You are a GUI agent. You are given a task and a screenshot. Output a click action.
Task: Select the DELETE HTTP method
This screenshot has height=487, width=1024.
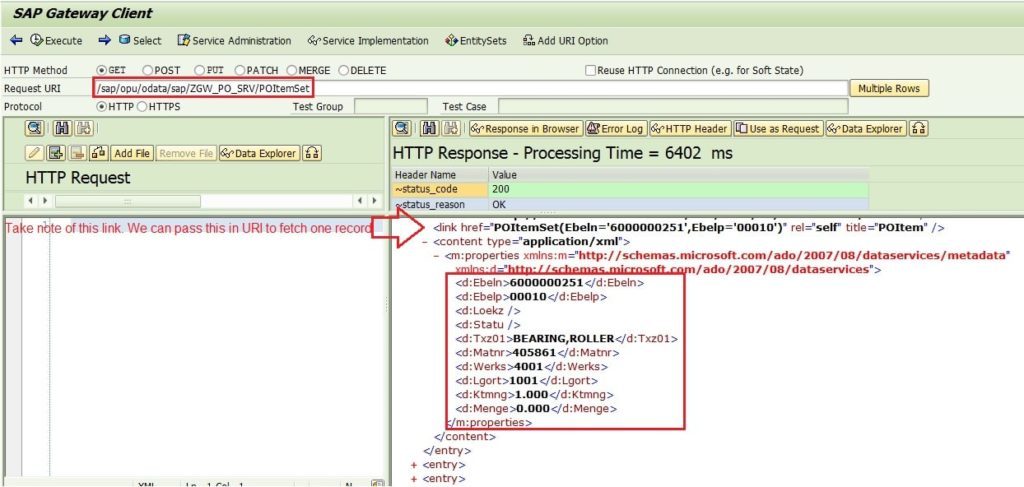pos(344,71)
